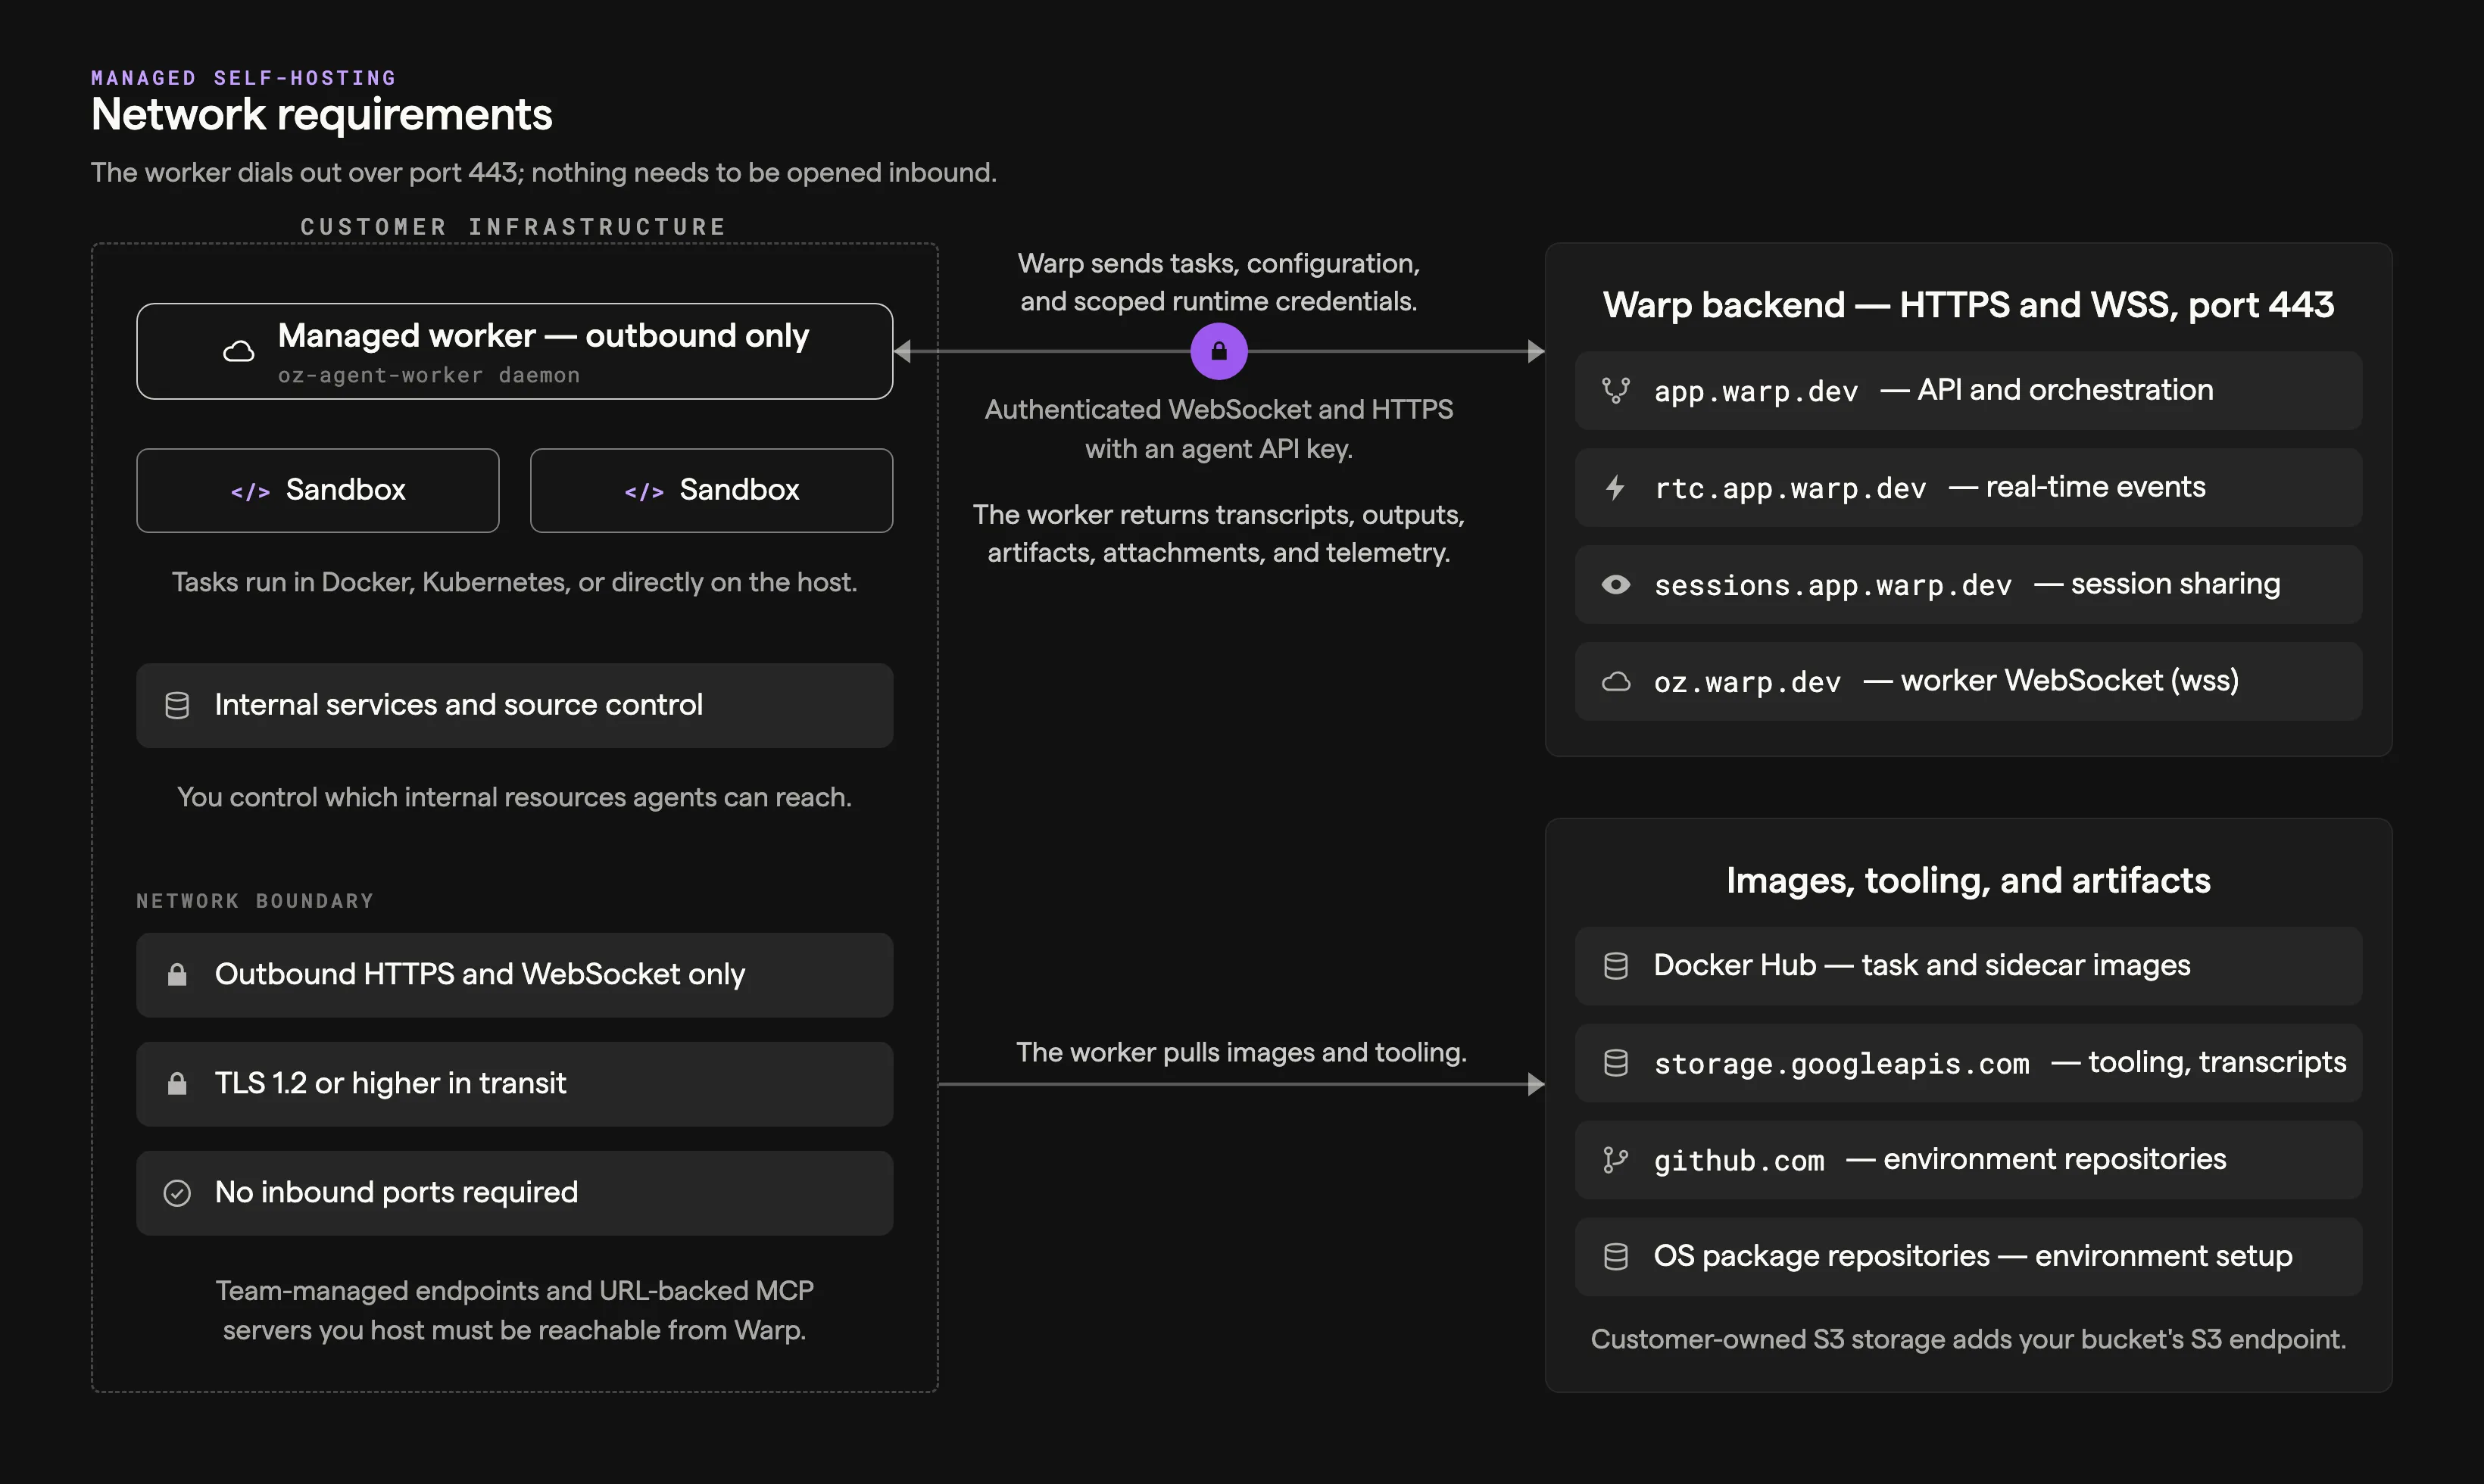Click the NETWORK BOUNDARY label
The height and width of the screenshot is (1484, 2484).
click(x=255, y=901)
